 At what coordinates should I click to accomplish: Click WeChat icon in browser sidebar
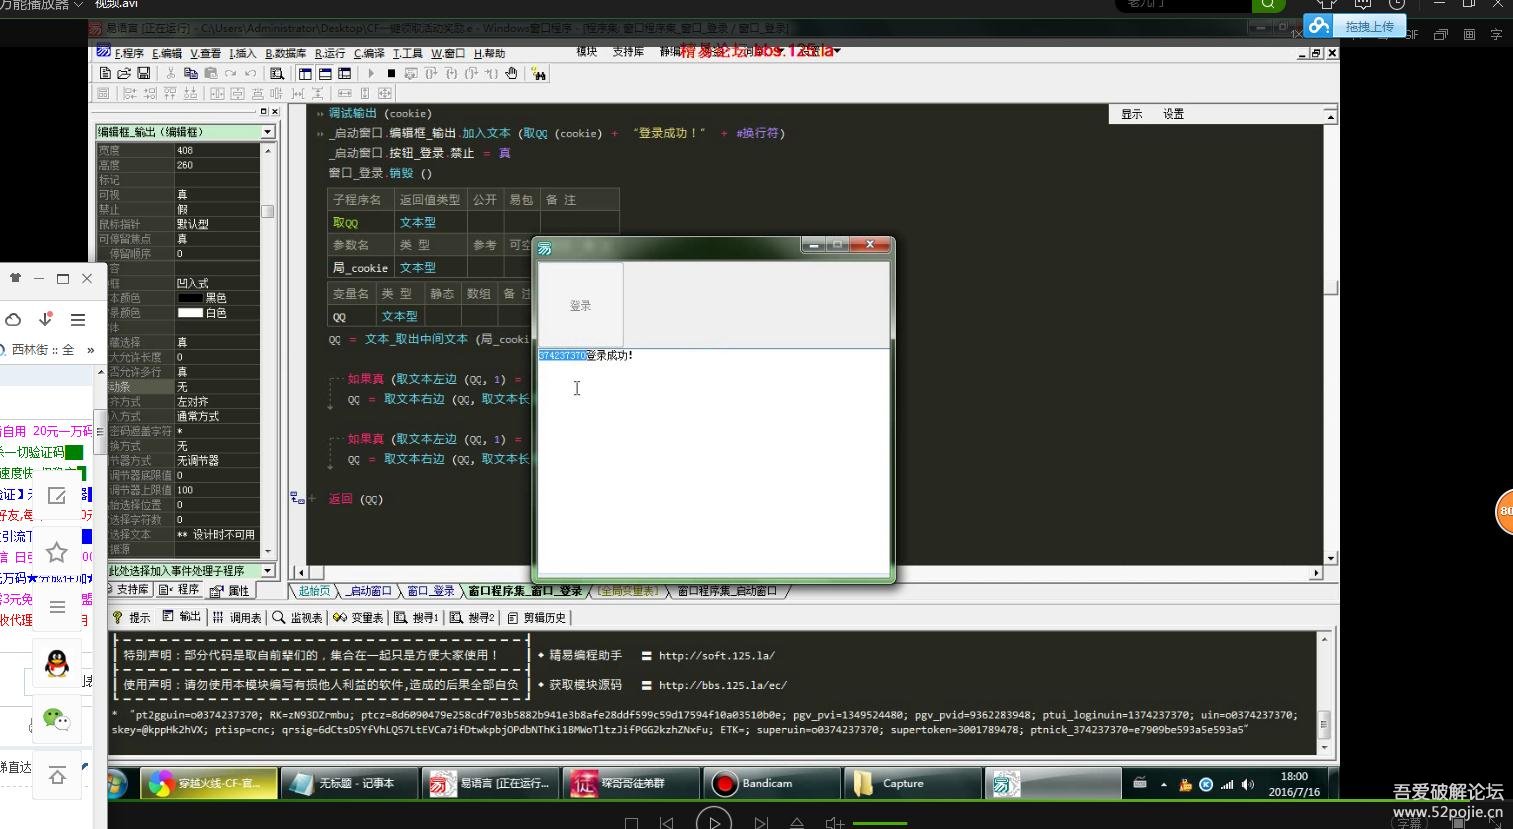pos(57,718)
